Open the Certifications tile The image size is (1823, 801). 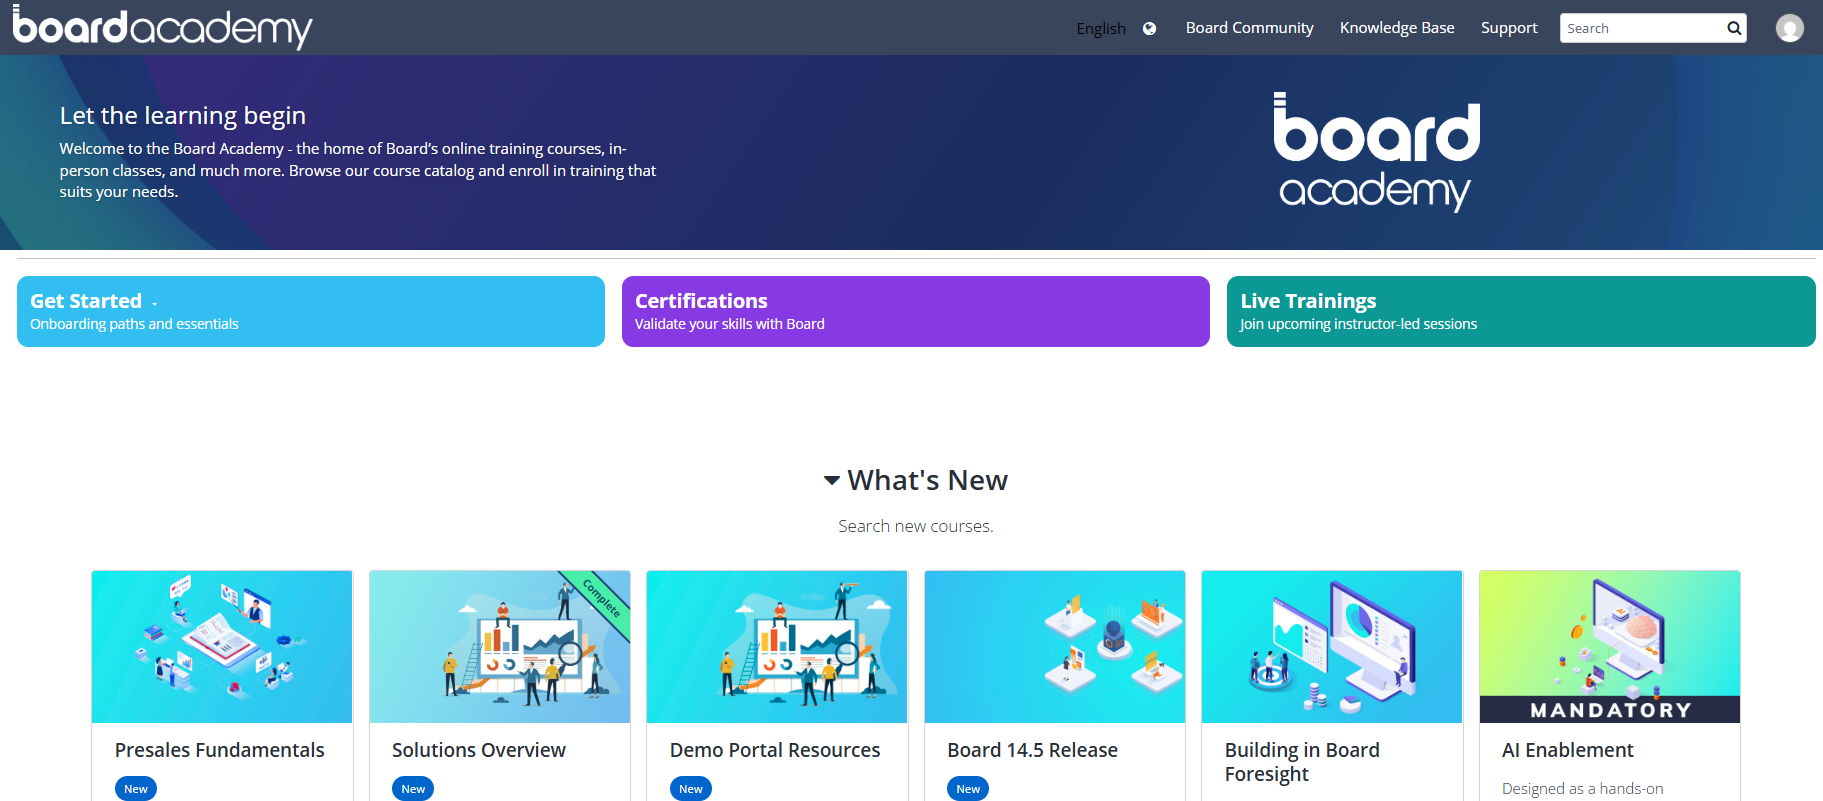[x=916, y=311]
